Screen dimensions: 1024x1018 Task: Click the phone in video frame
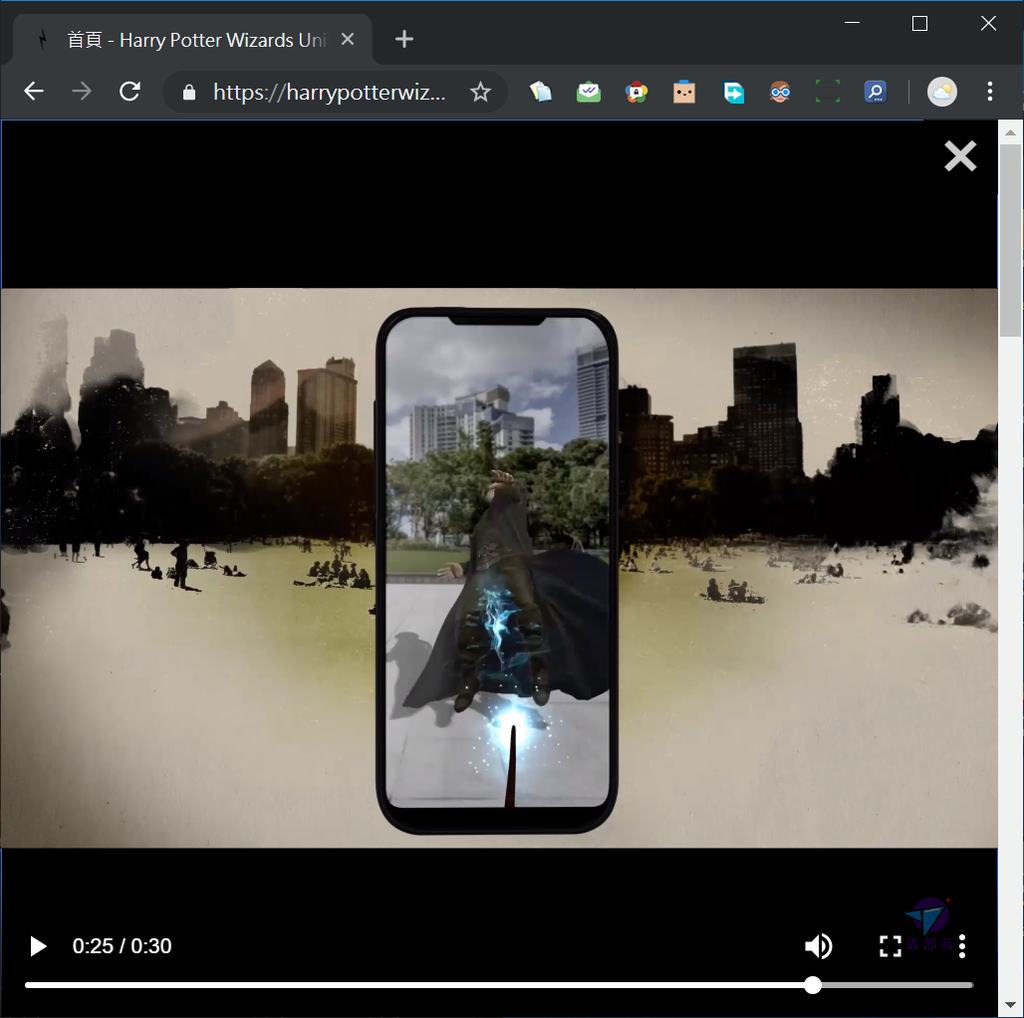(496, 570)
